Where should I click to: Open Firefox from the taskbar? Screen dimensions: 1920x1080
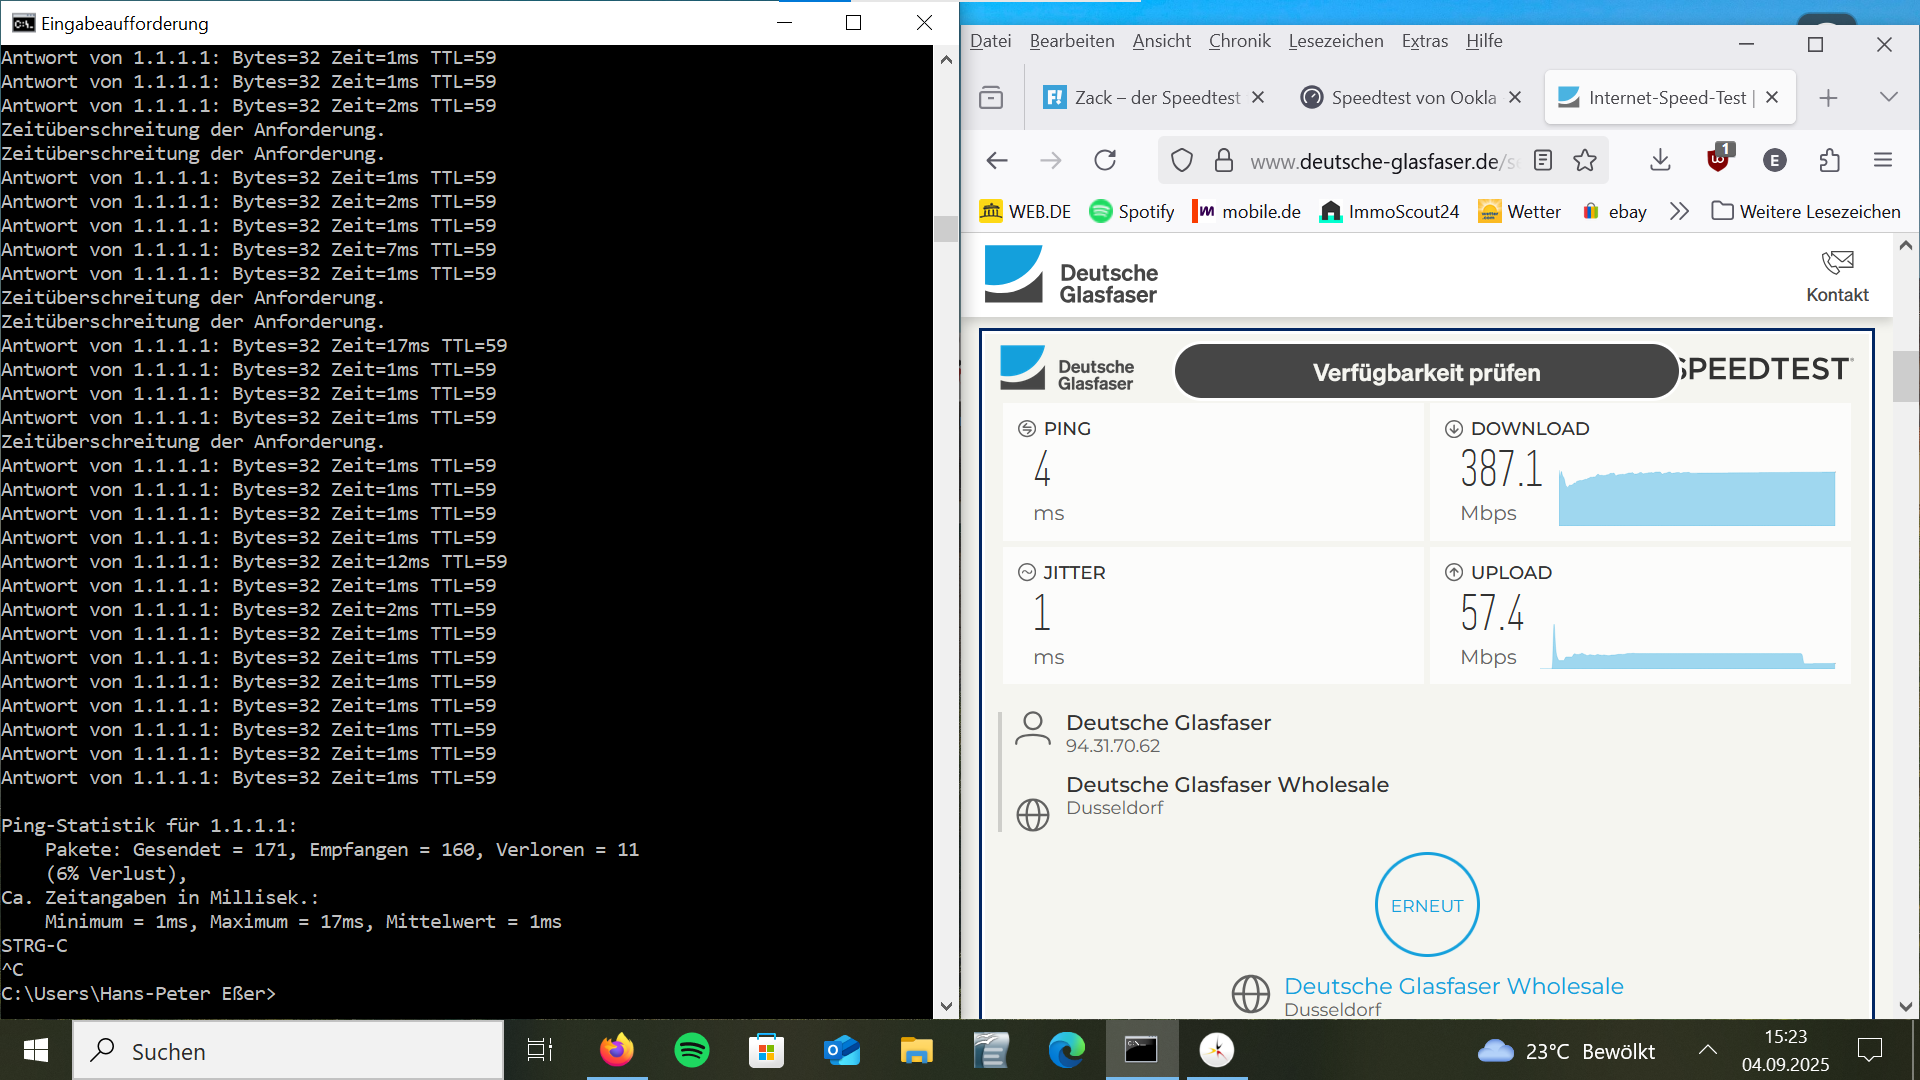click(617, 1050)
